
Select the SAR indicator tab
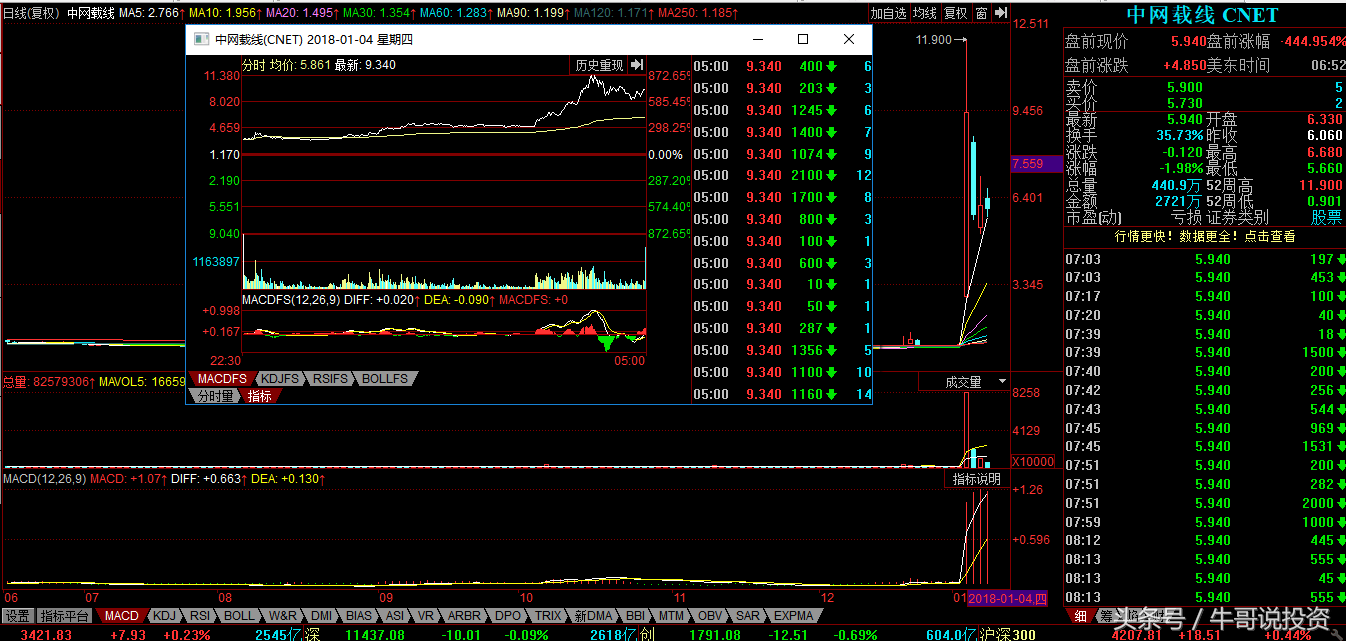point(747,615)
